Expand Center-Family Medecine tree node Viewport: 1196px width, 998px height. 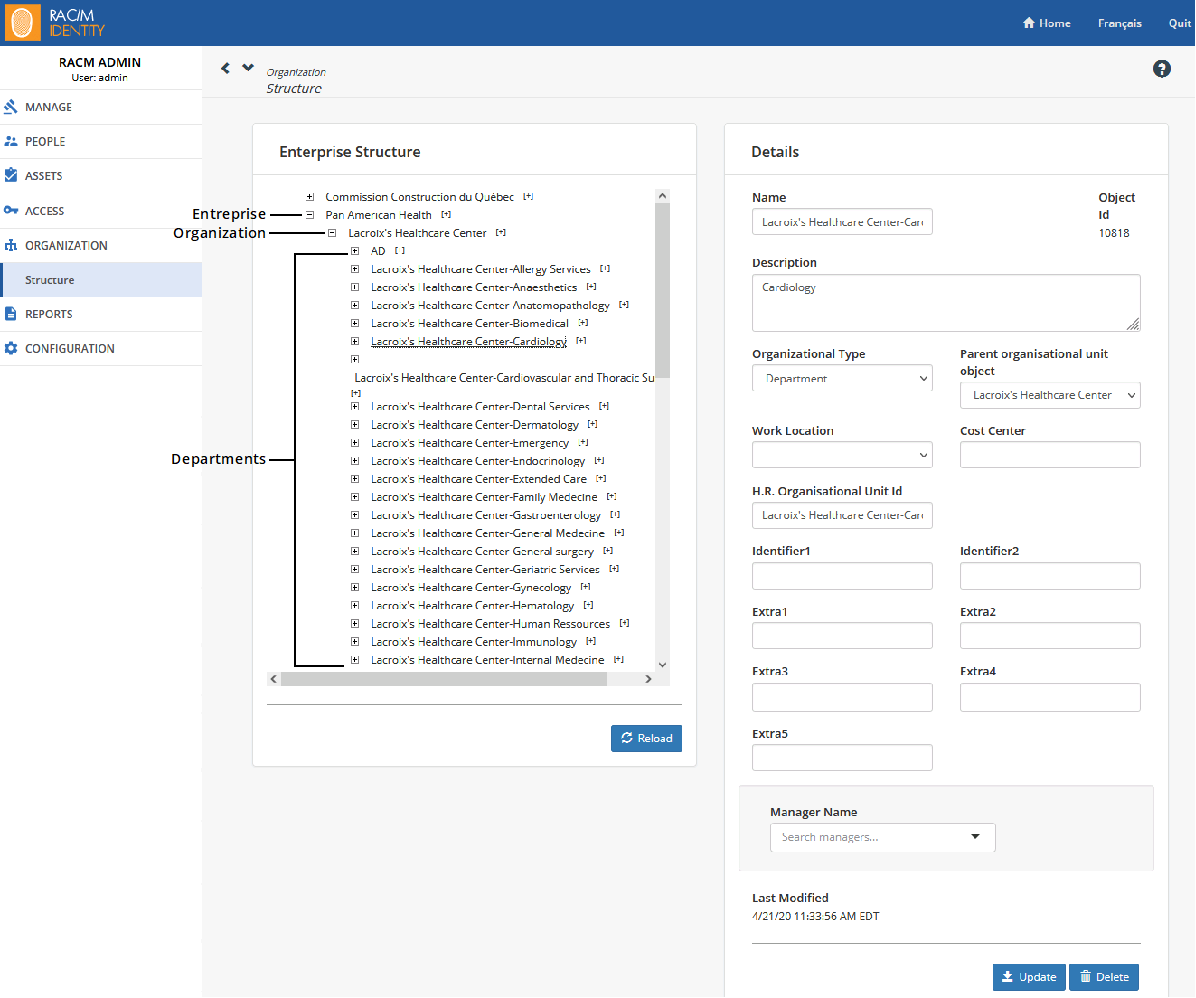(355, 497)
